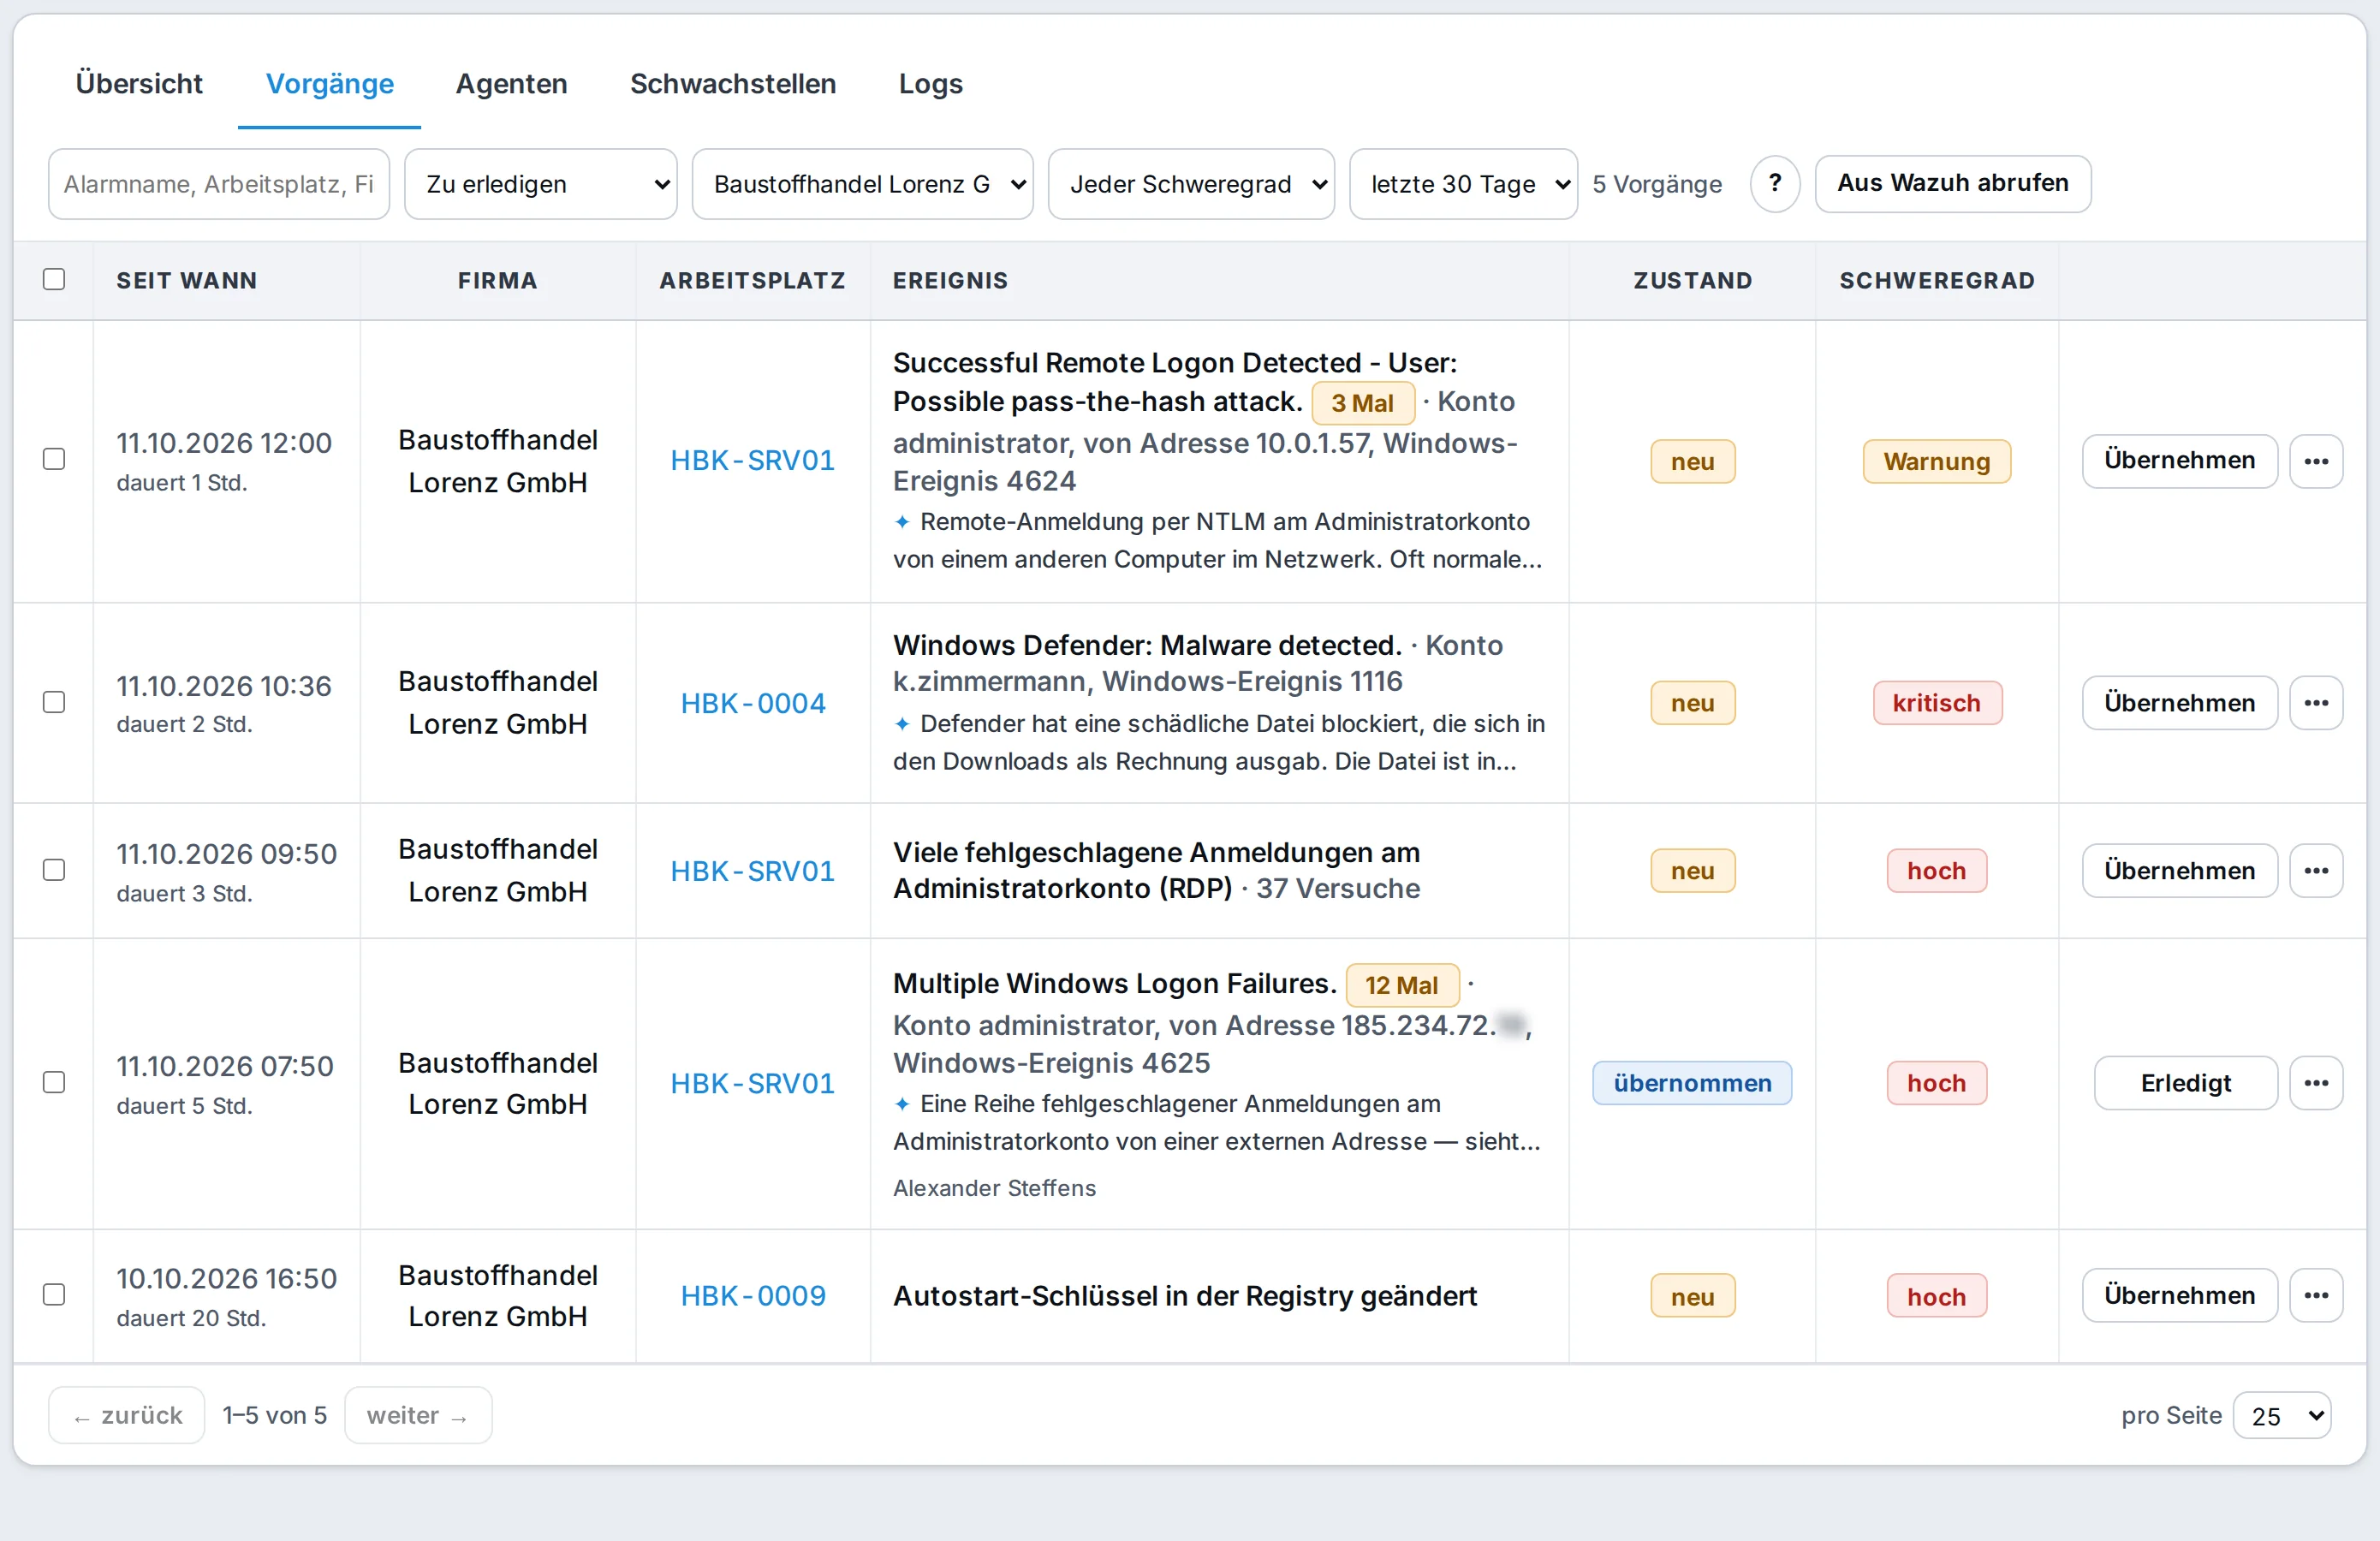Open HBK-0009 workstation link
Viewport: 2380px width, 1541px height.
(753, 1296)
